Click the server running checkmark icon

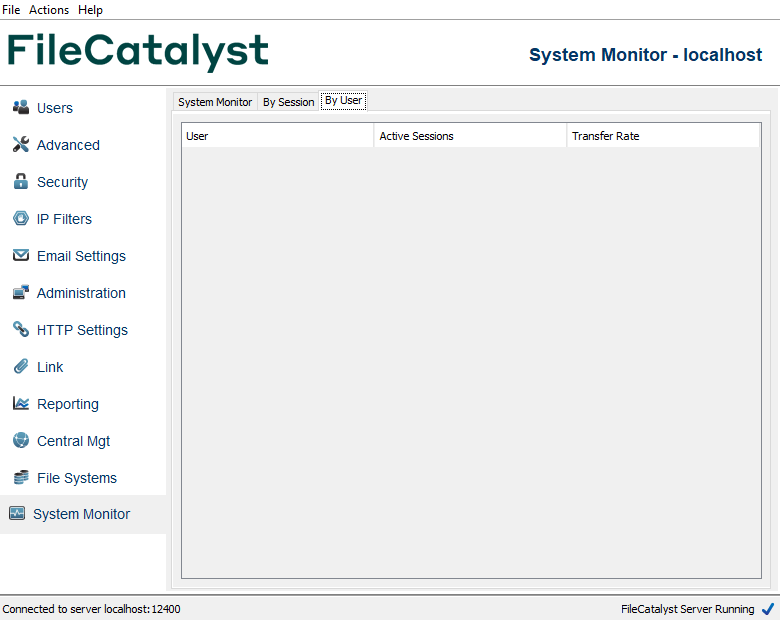point(768,609)
